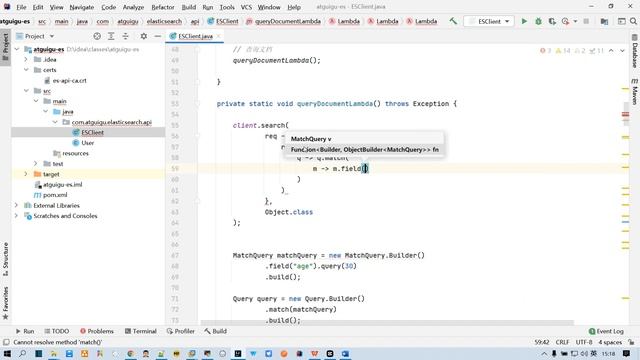Image resolution: width=640 pixels, height=360 pixels.
Task: Open the TODO tool window
Action: tap(57, 331)
